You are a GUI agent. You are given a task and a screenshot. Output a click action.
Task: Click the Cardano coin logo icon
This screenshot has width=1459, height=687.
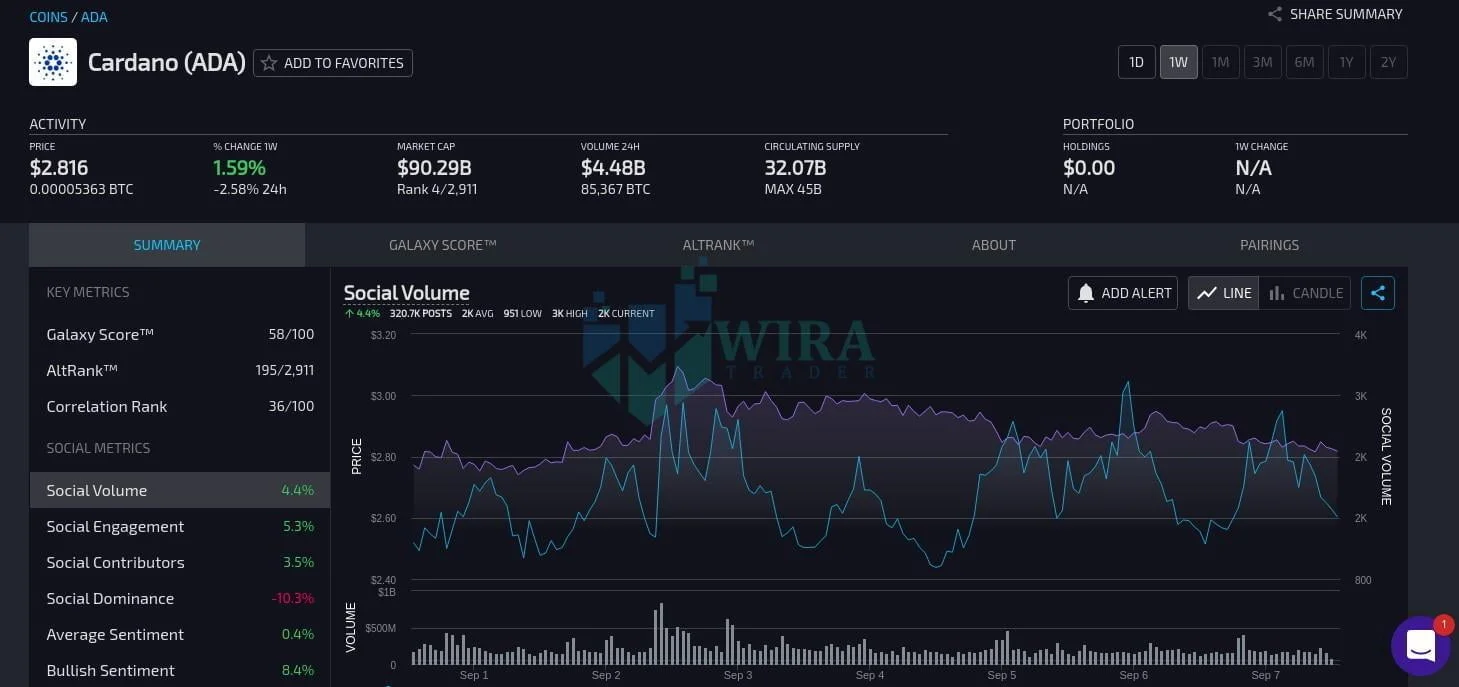tap(53, 63)
